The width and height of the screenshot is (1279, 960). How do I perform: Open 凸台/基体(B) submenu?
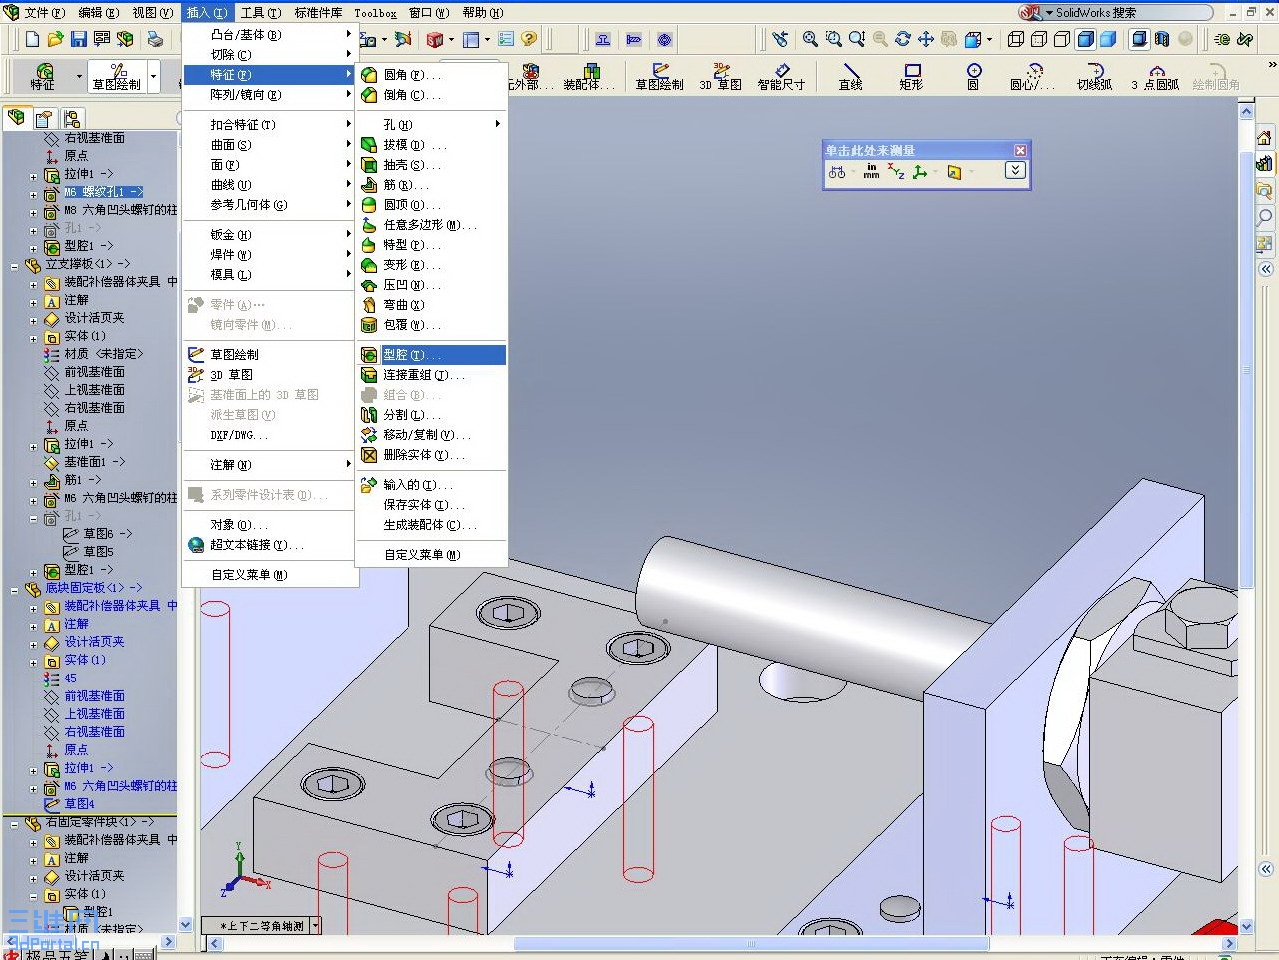(x=270, y=35)
